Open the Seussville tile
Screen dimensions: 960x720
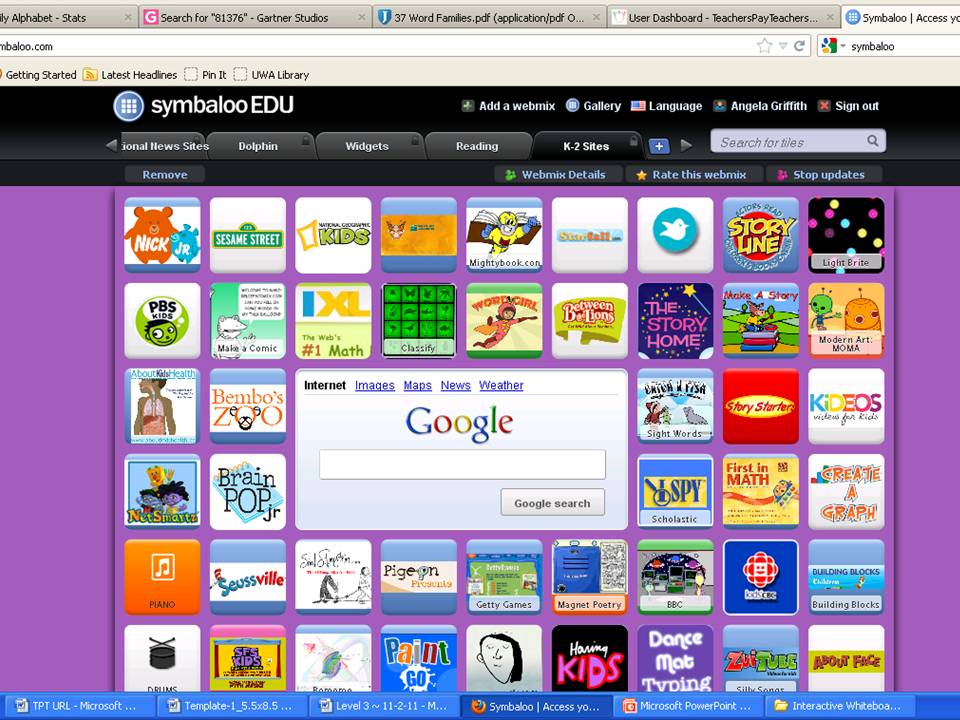tap(247, 577)
